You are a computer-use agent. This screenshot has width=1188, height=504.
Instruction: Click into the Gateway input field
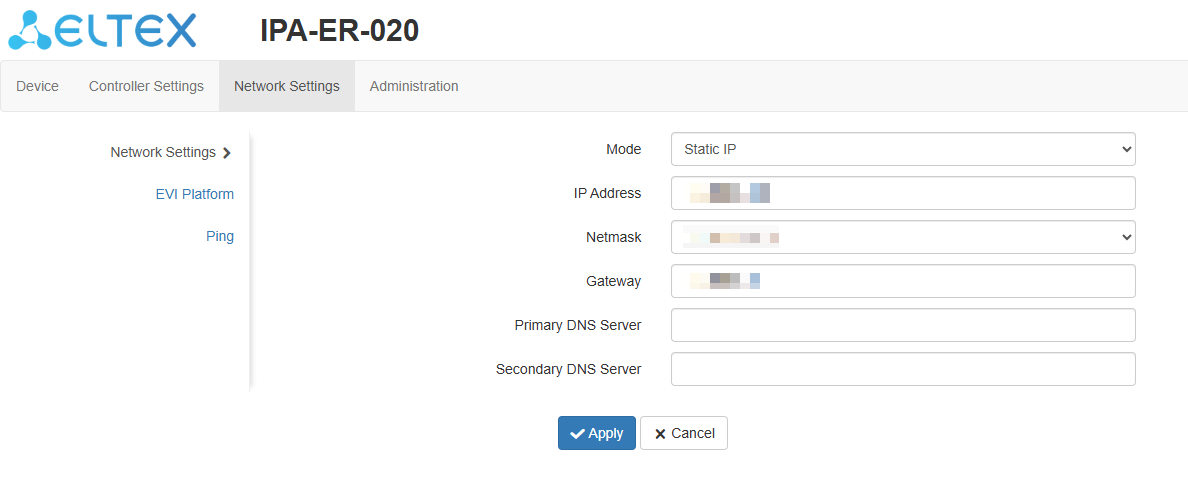903,281
